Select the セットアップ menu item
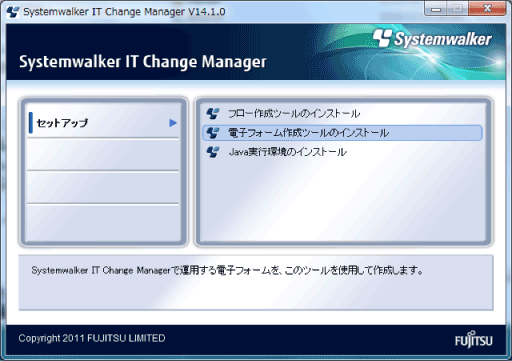The width and height of the screenshot is (512, 361). 104,123
